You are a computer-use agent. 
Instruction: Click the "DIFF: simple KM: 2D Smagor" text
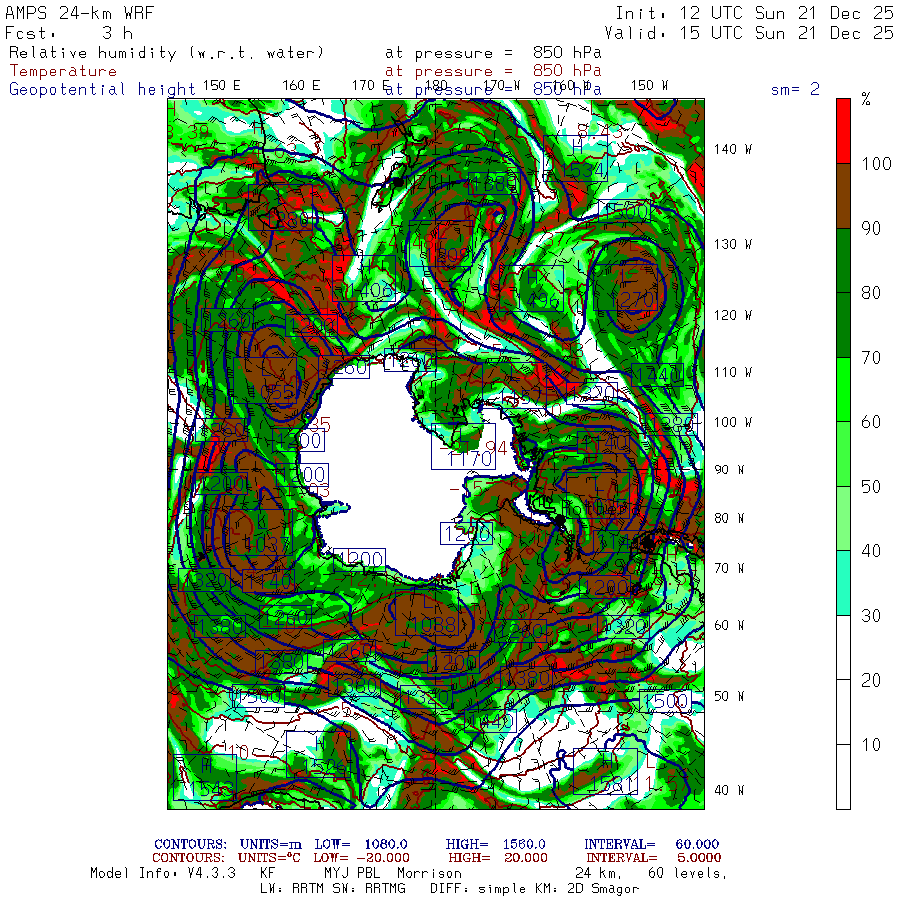pyautogui.click(x=534, y=889)
